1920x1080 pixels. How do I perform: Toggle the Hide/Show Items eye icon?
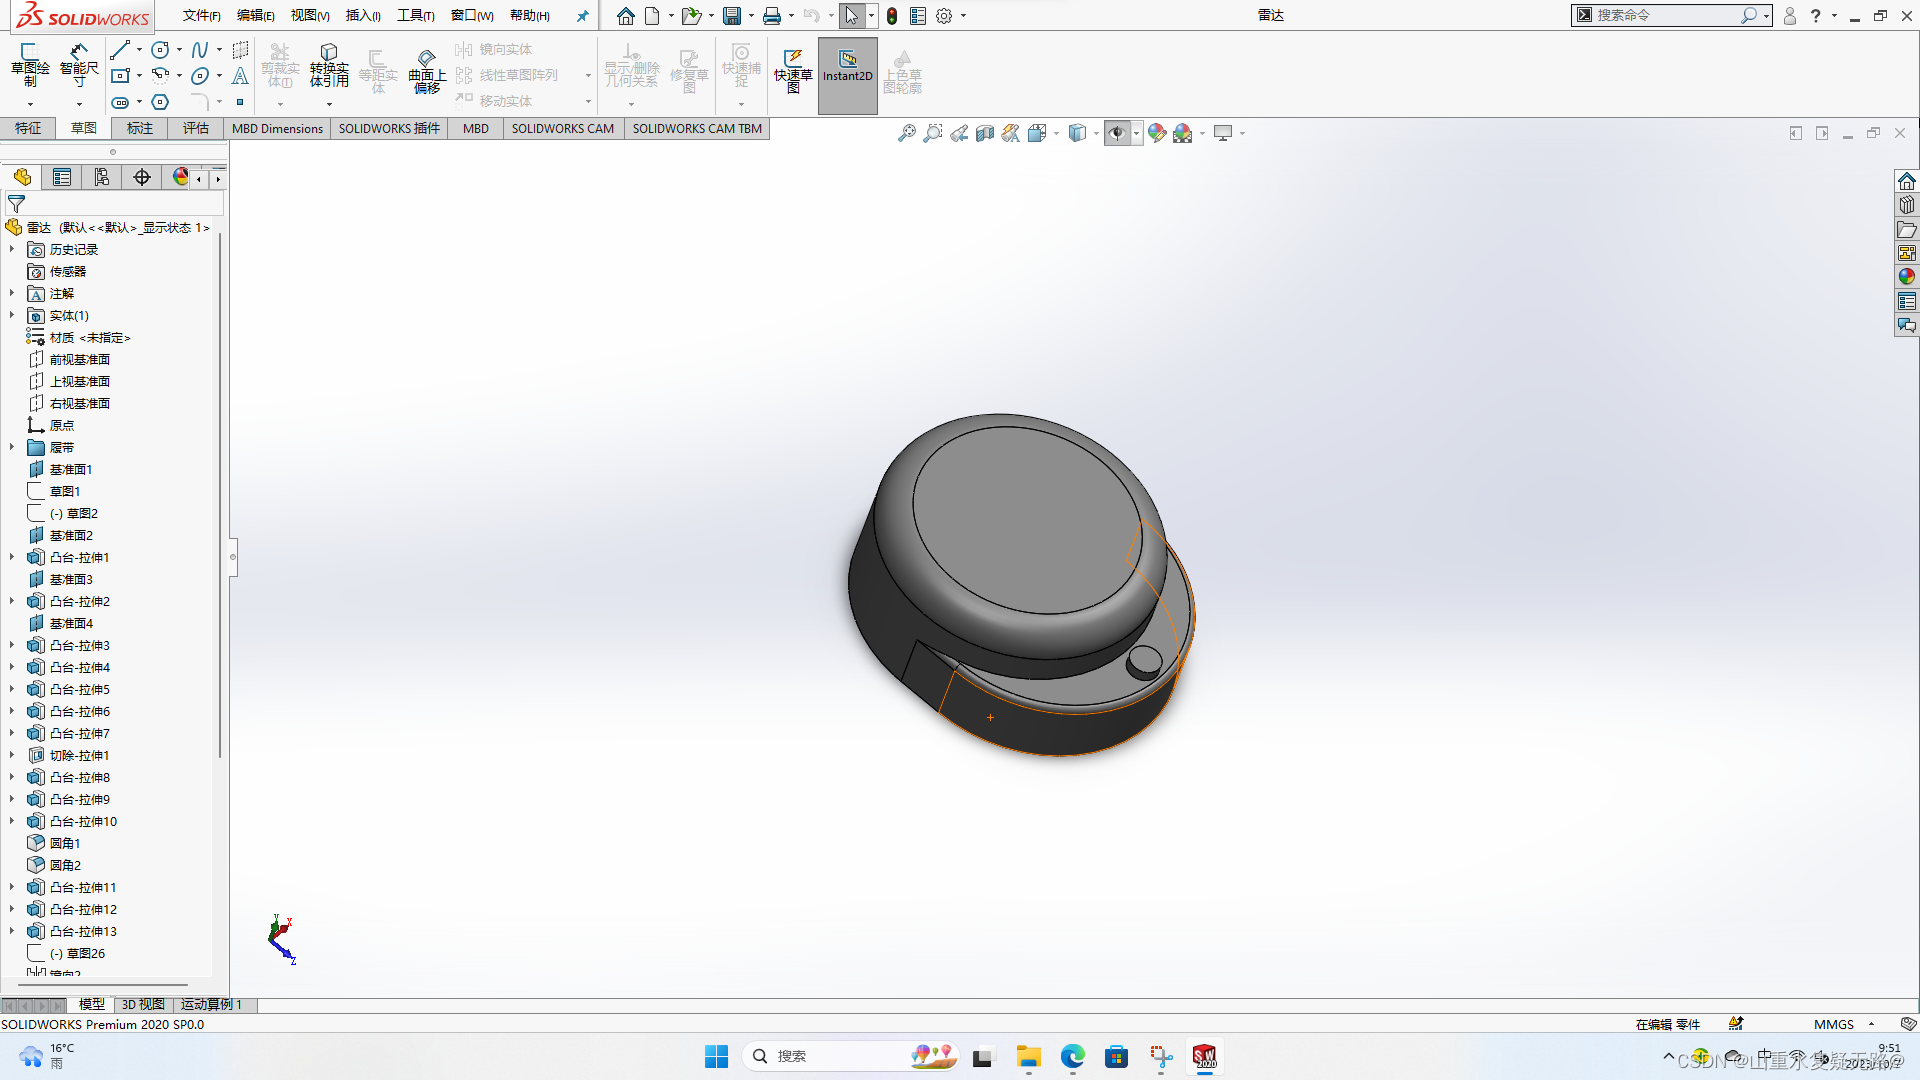point(1118,132)
